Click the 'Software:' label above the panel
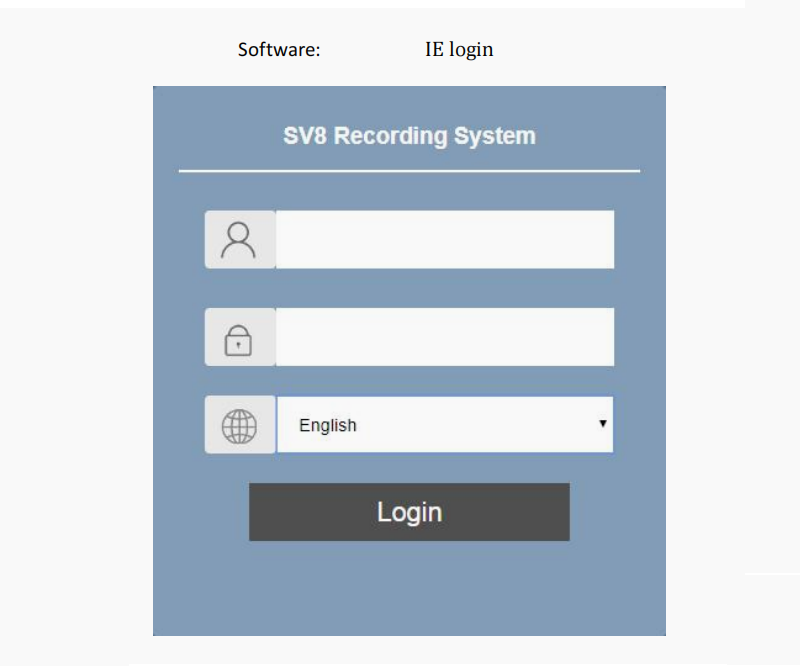The height and width of the screenshot is (666, 800). click(279, 49)
